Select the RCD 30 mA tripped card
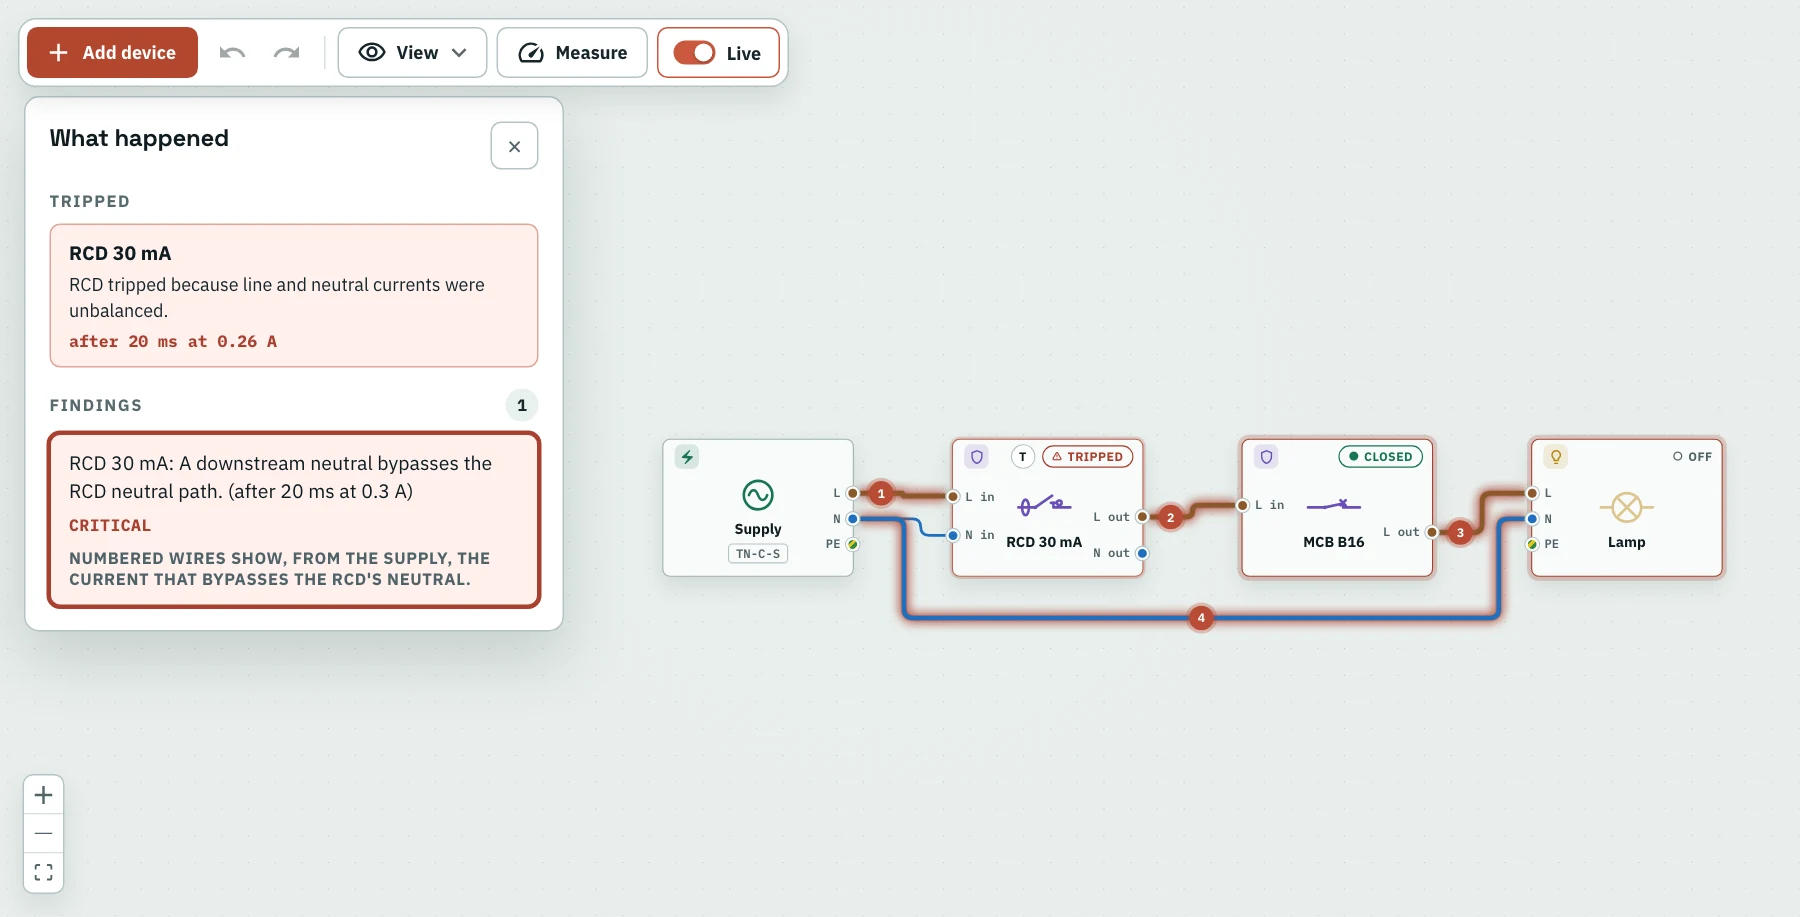Screen dimensions: 1800x917 (x=294, y=296)
